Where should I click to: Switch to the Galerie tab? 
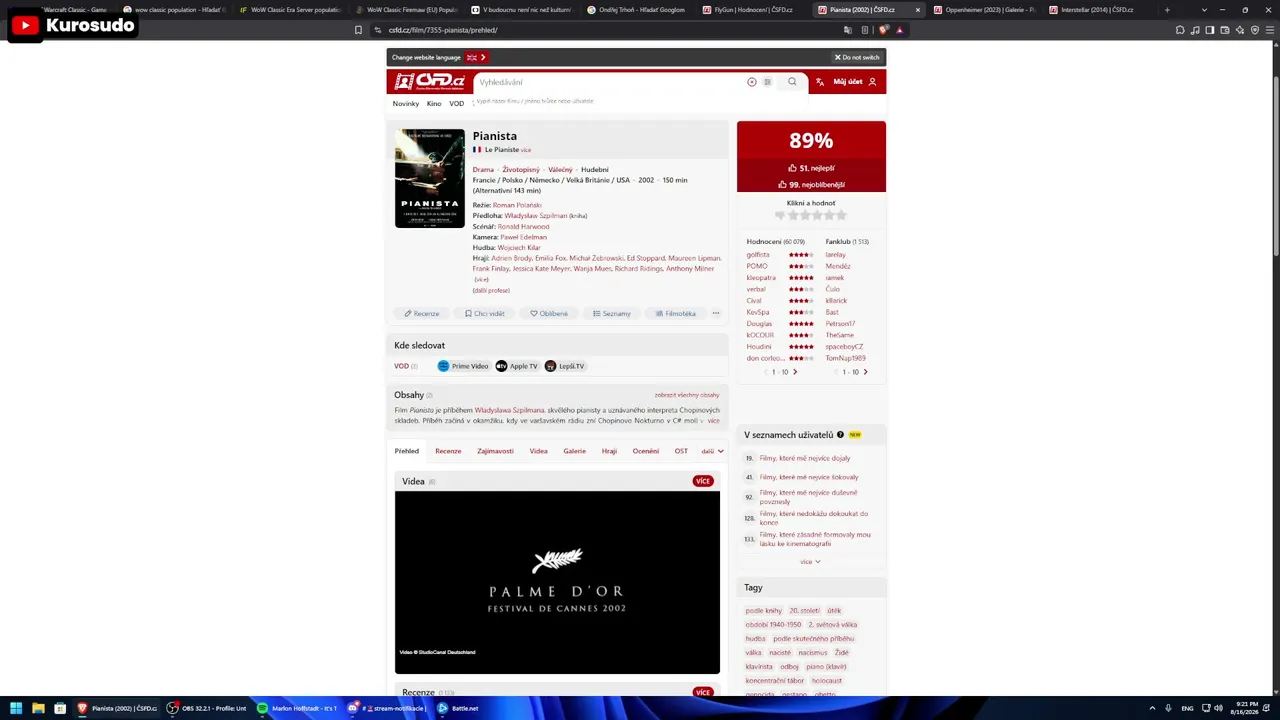click(x=574, y=451)
